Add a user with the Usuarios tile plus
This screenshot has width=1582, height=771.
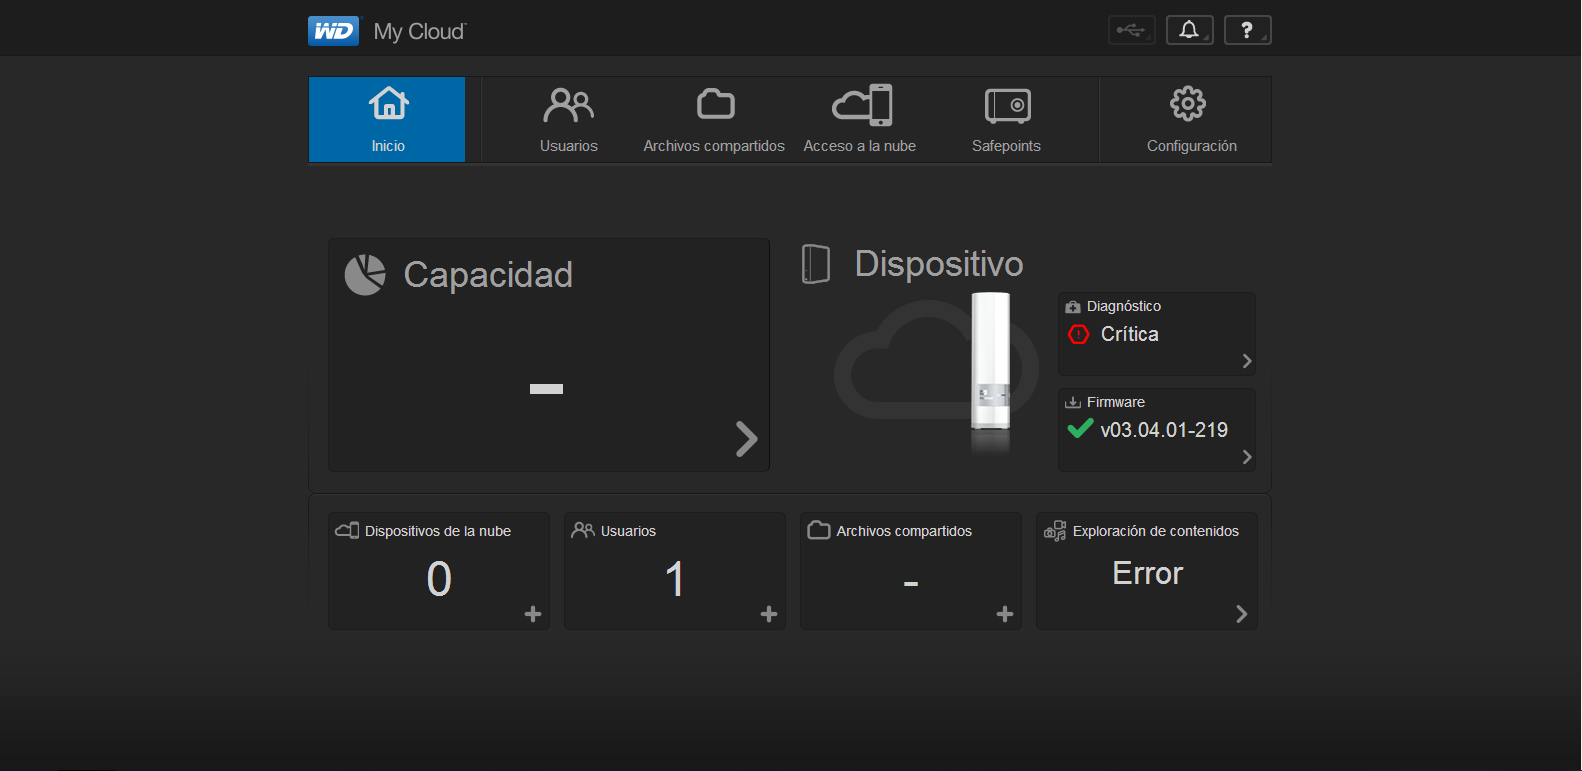[769, 614]
